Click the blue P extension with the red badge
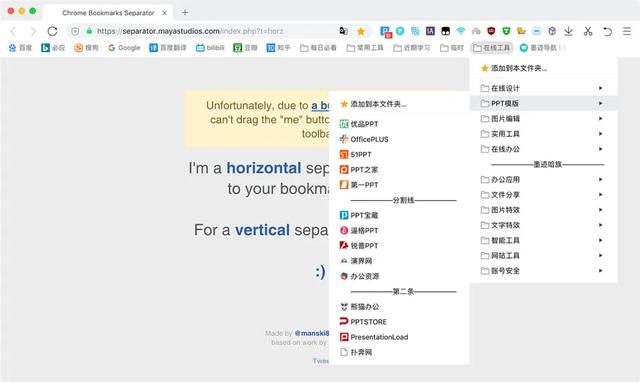The height and width of the screenshot is (383, 640). coord(386,31)
